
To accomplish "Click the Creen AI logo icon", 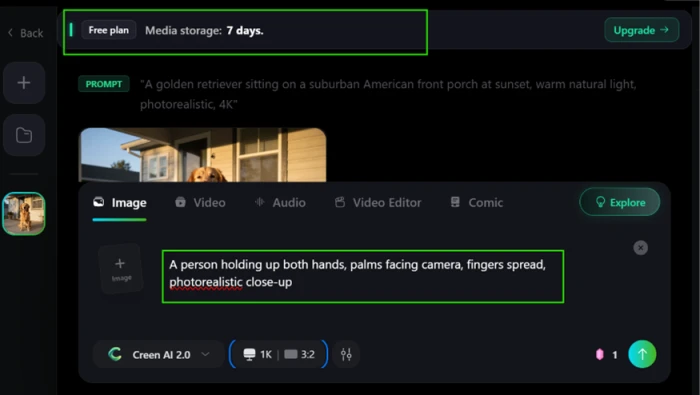I will click(x=115, y=354).
